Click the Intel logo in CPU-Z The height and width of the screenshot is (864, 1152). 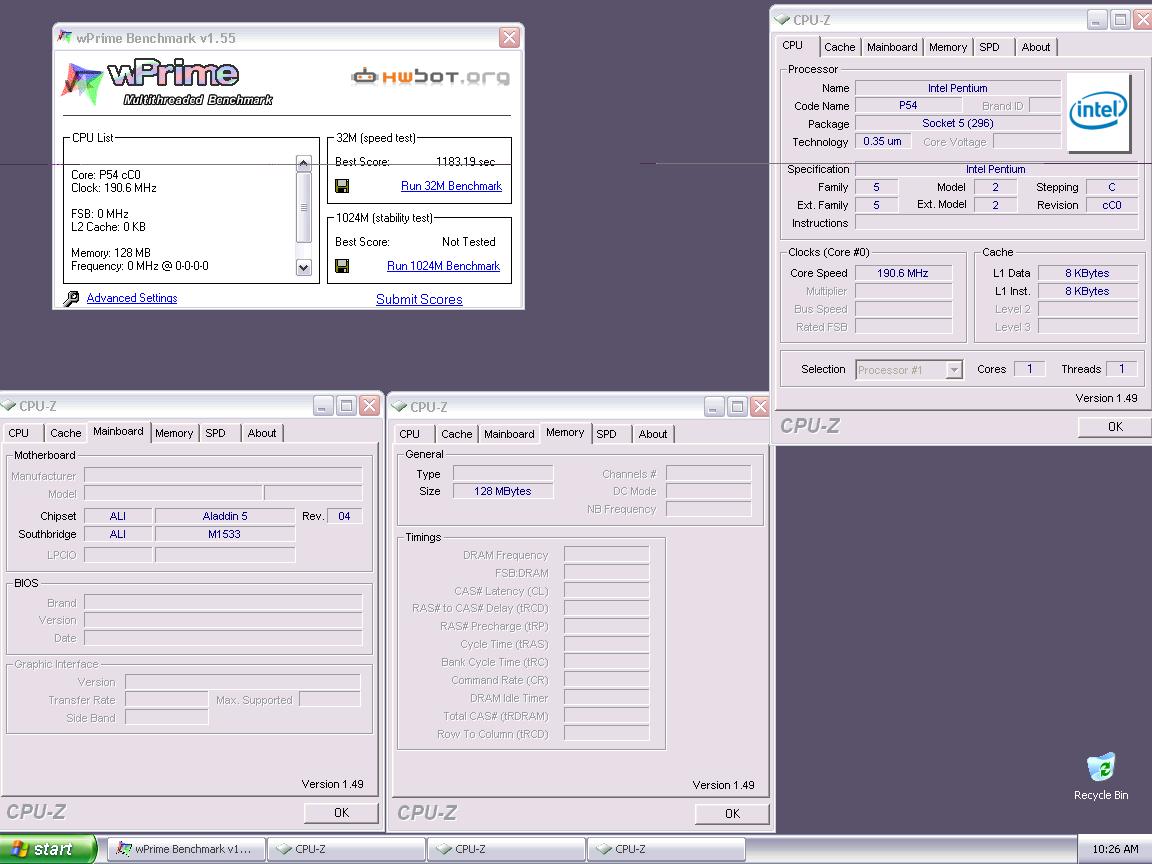pyautogui.click(x=1098, y=112)
